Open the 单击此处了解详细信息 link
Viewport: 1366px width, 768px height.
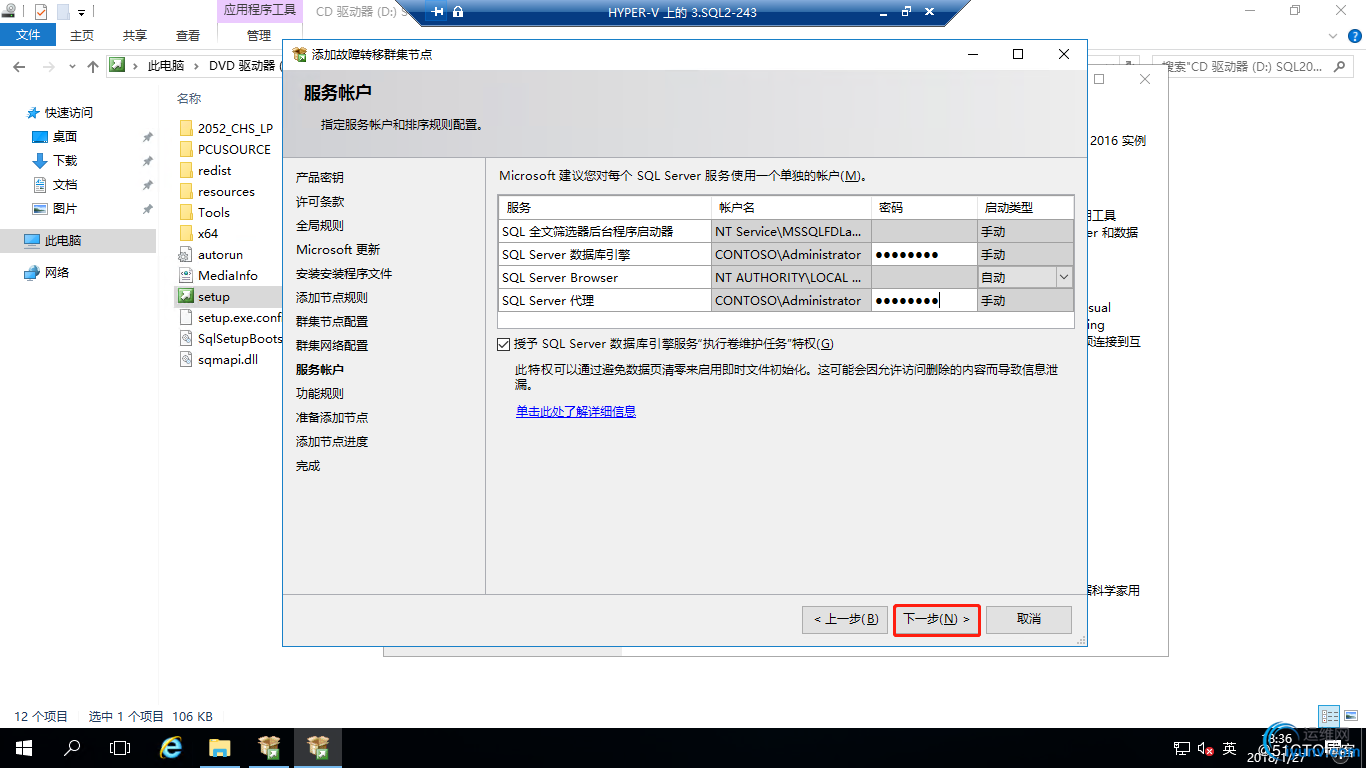tap(576, 411)
